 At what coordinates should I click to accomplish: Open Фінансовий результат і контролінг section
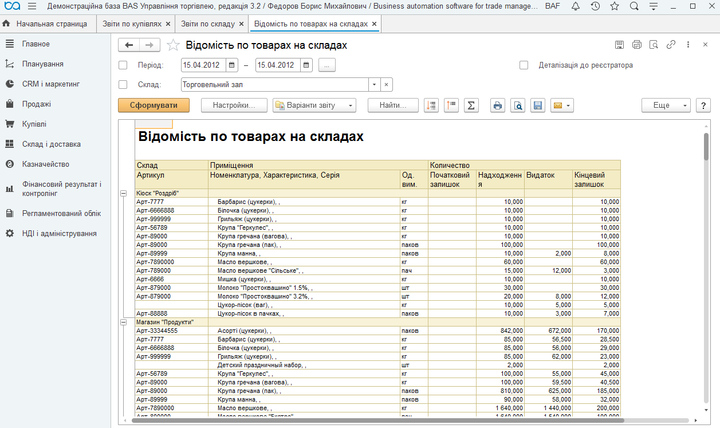click(x=62, y=189)
